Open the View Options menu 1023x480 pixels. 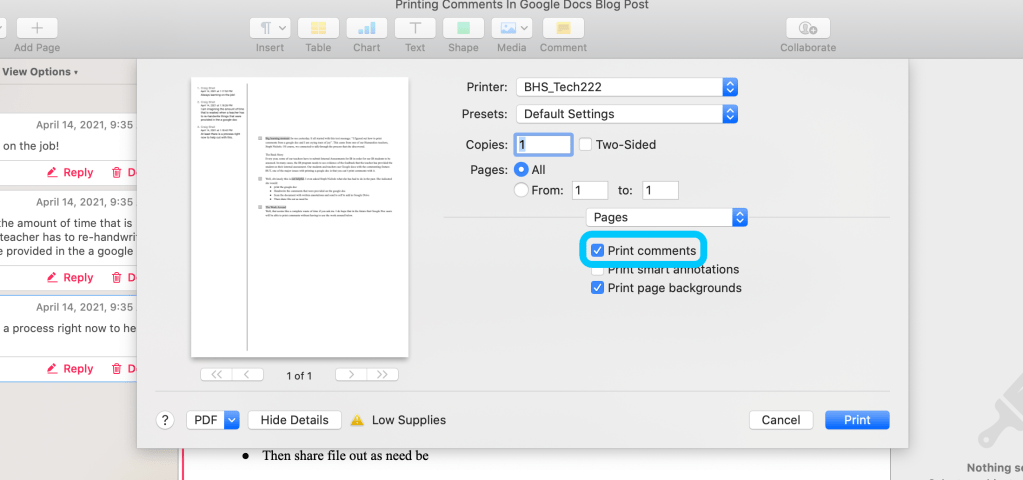40,72
